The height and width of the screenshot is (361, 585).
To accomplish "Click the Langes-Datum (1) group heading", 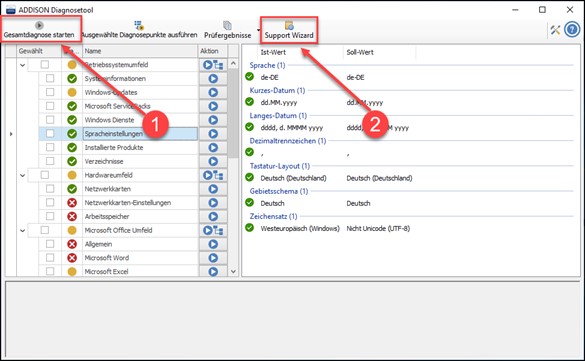I will 278,116.
